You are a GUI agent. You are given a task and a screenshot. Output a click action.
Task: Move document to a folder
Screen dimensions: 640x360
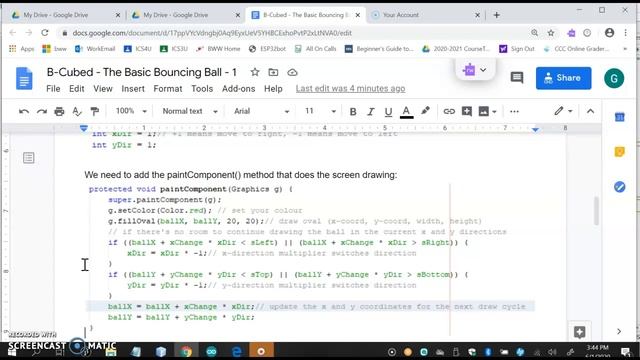pyautogui.click(x=273, y=72)
